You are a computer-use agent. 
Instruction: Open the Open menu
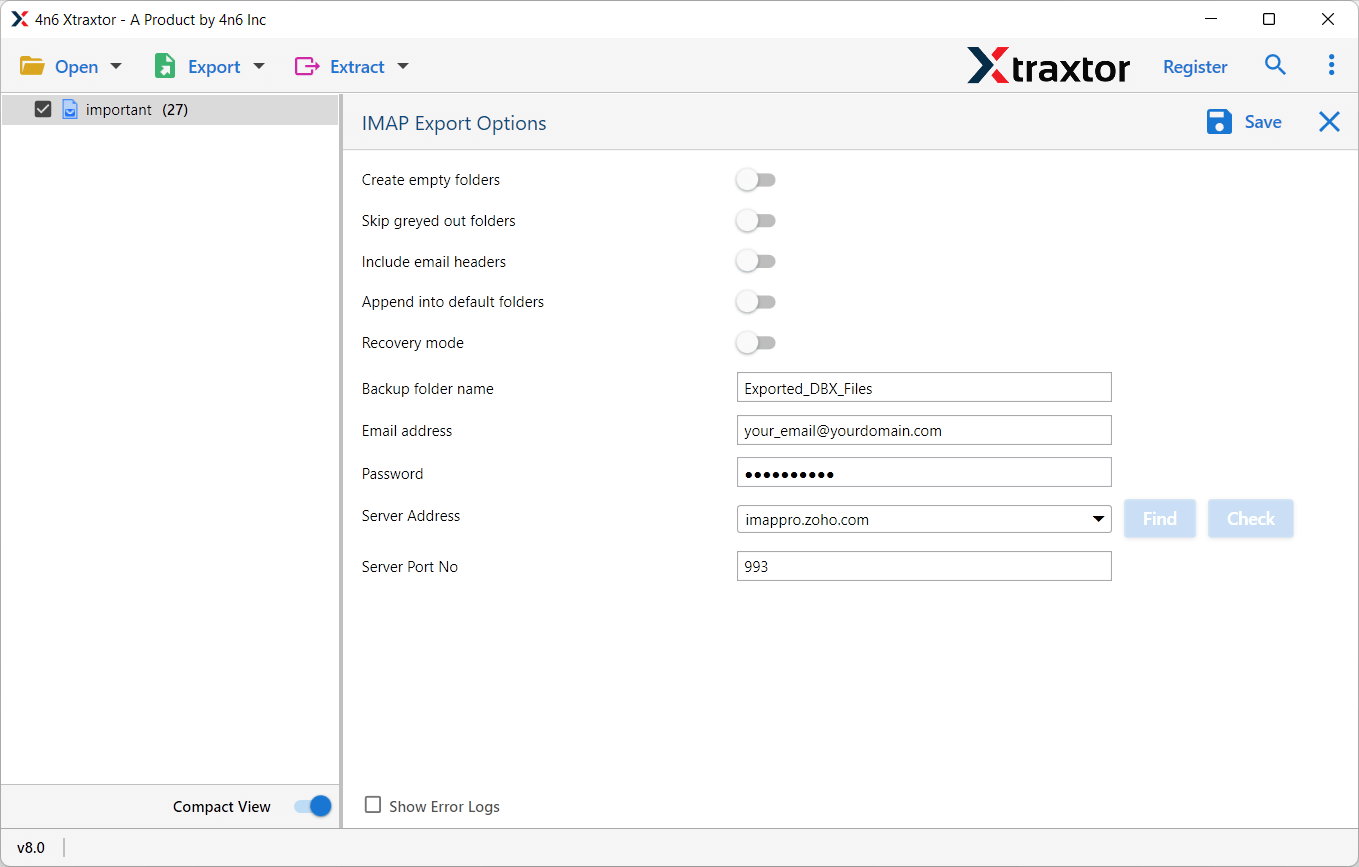click(71, 66)
